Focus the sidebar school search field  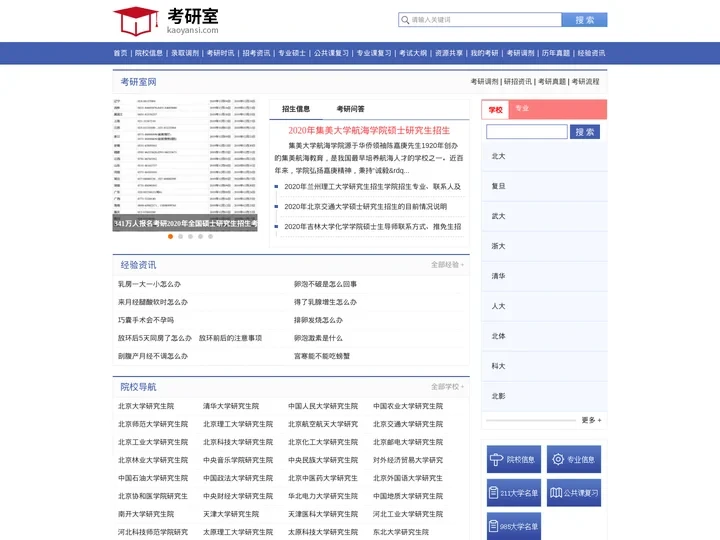527,132
